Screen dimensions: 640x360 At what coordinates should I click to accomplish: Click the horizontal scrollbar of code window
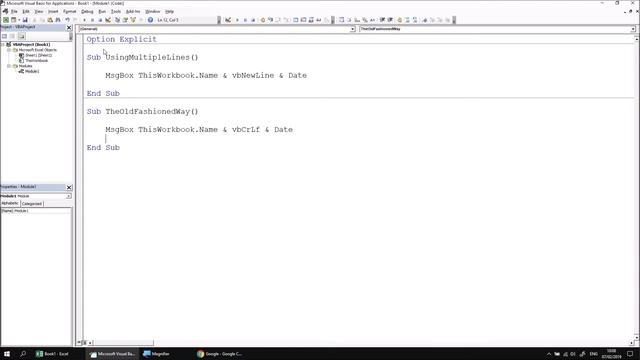124,343
